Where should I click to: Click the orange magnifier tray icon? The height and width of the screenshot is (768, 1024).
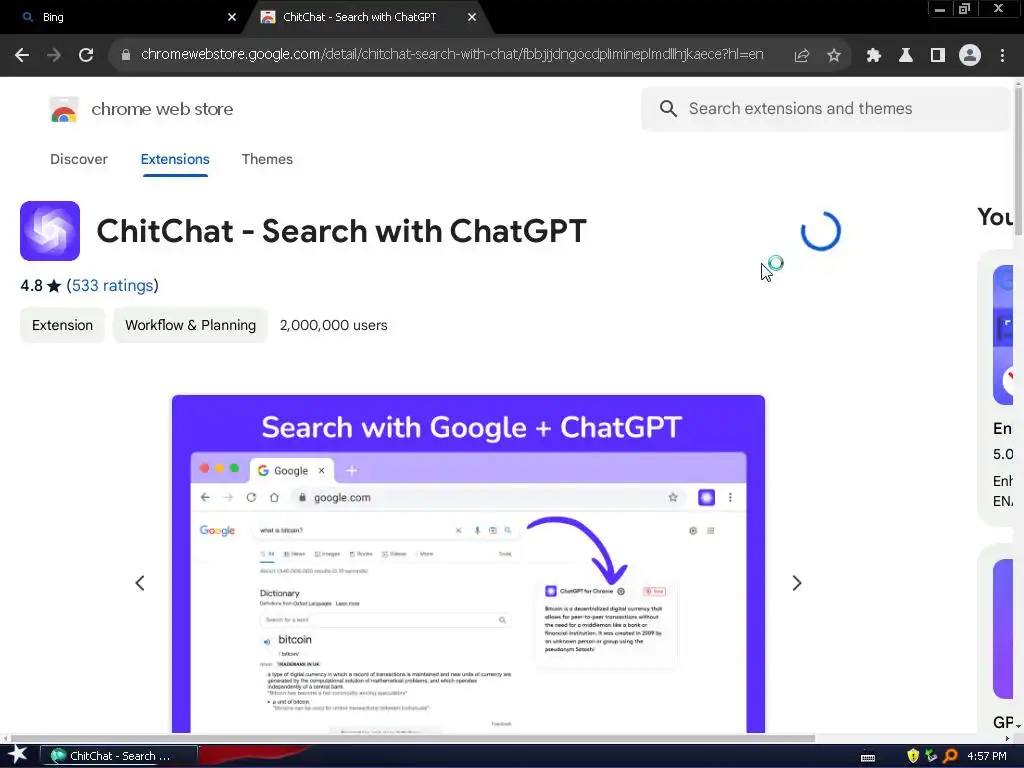click(950, 756)
